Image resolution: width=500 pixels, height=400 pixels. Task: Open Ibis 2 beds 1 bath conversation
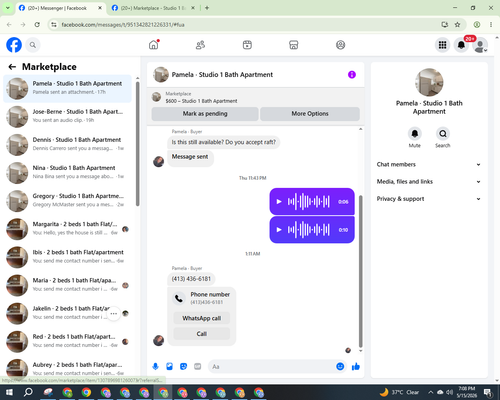[x=67, y=257]
